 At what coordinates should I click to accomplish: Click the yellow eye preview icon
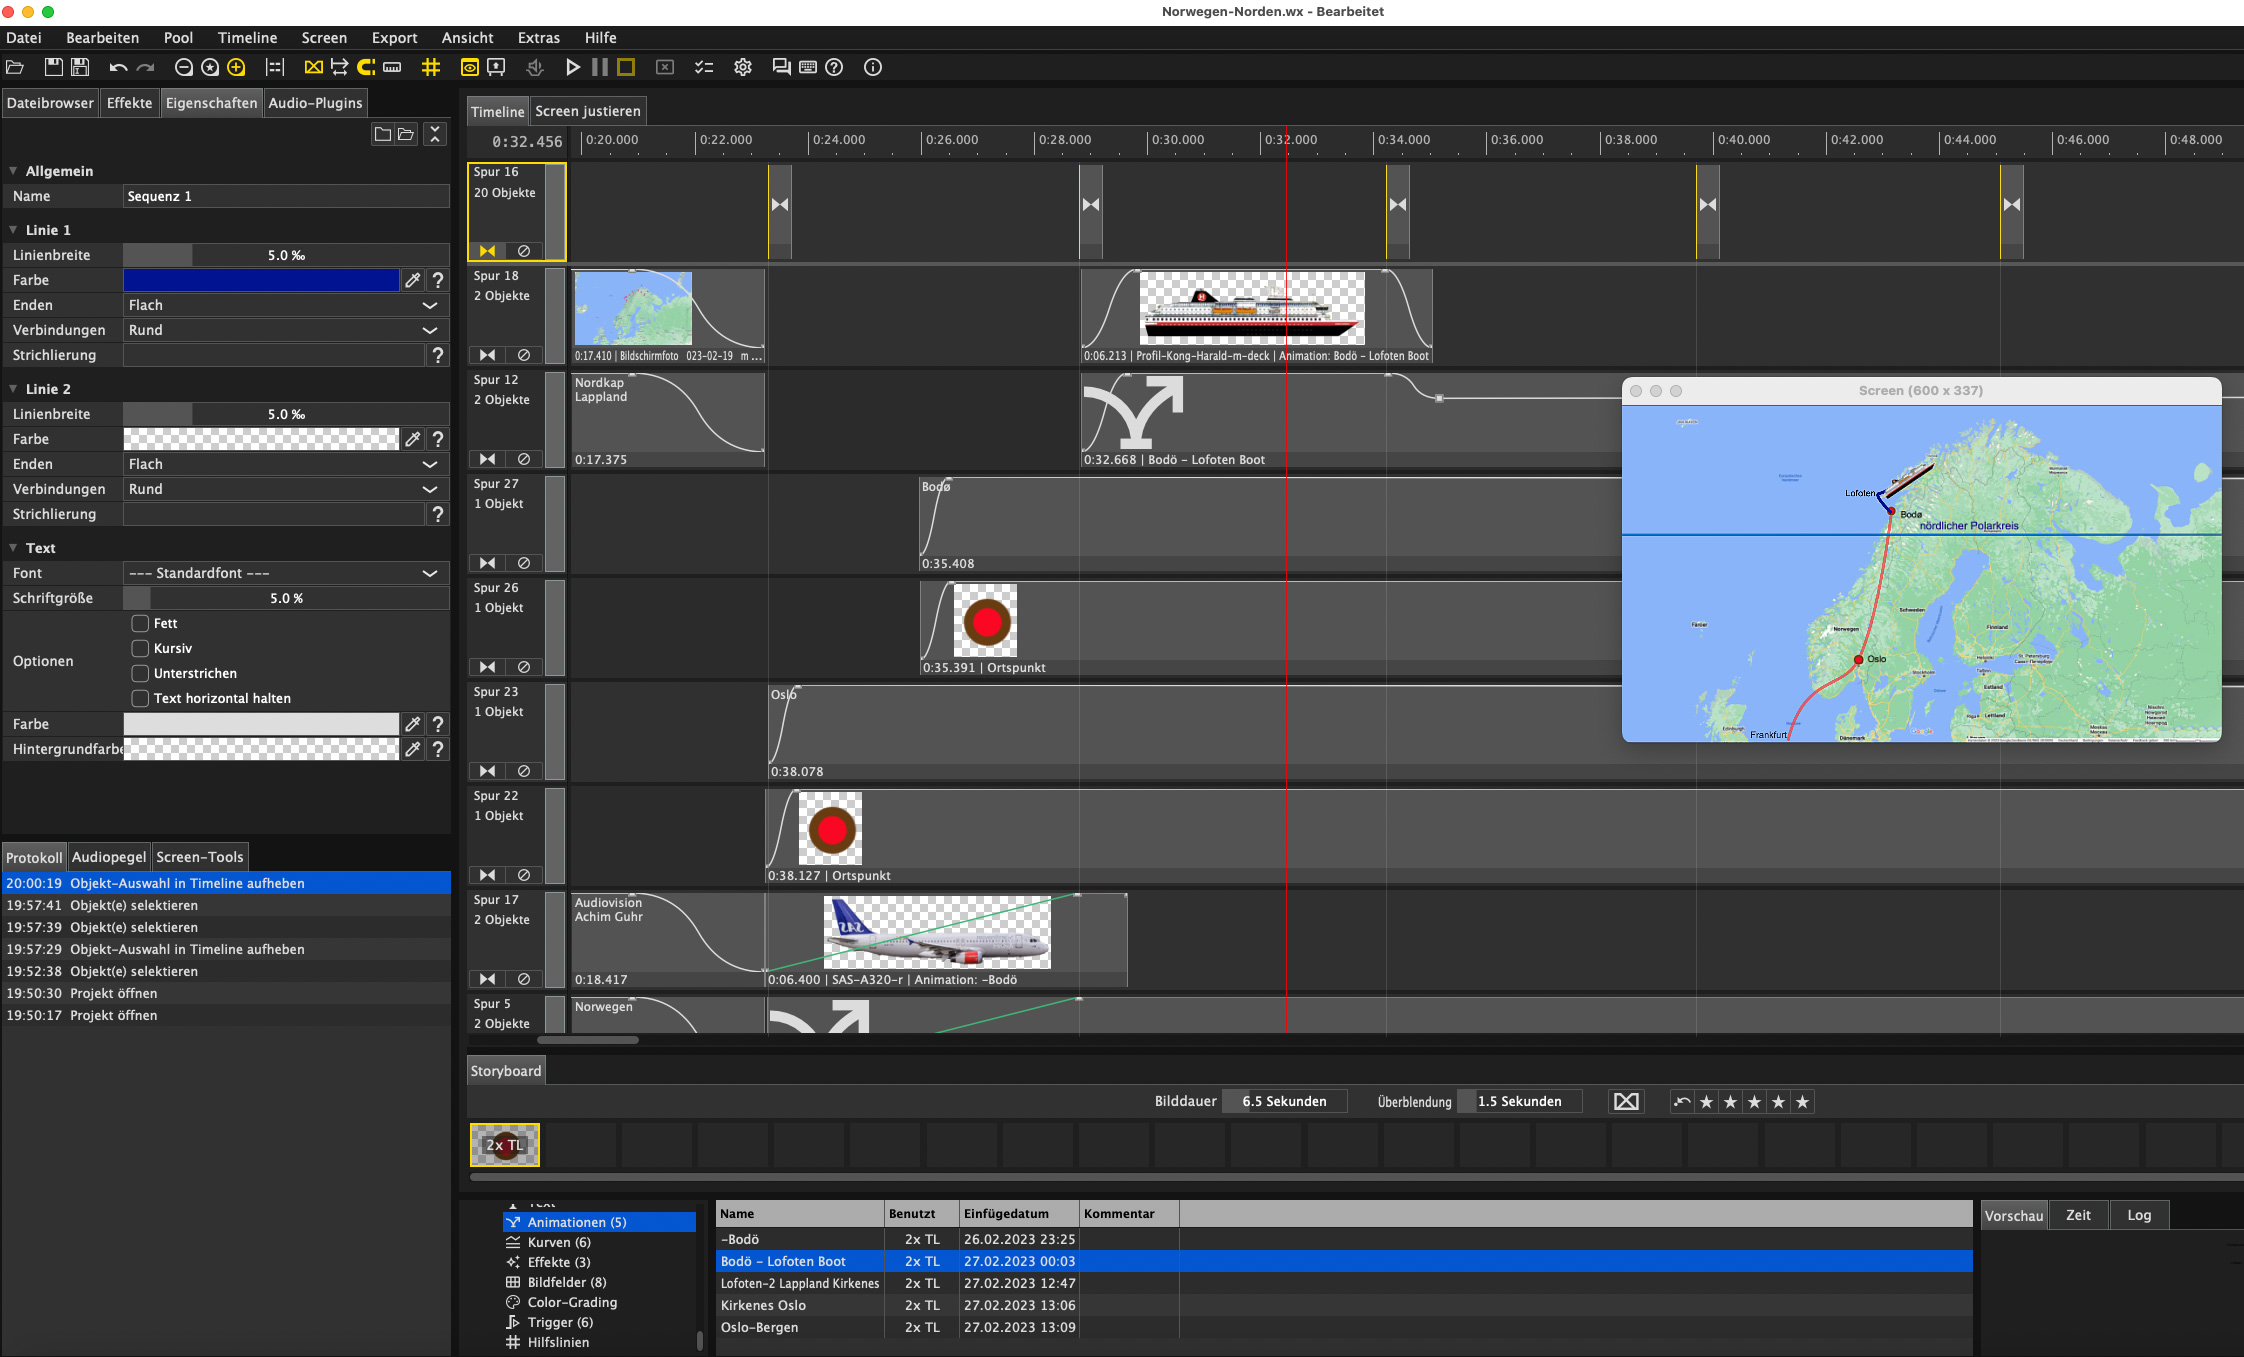[x=469, y=67]
